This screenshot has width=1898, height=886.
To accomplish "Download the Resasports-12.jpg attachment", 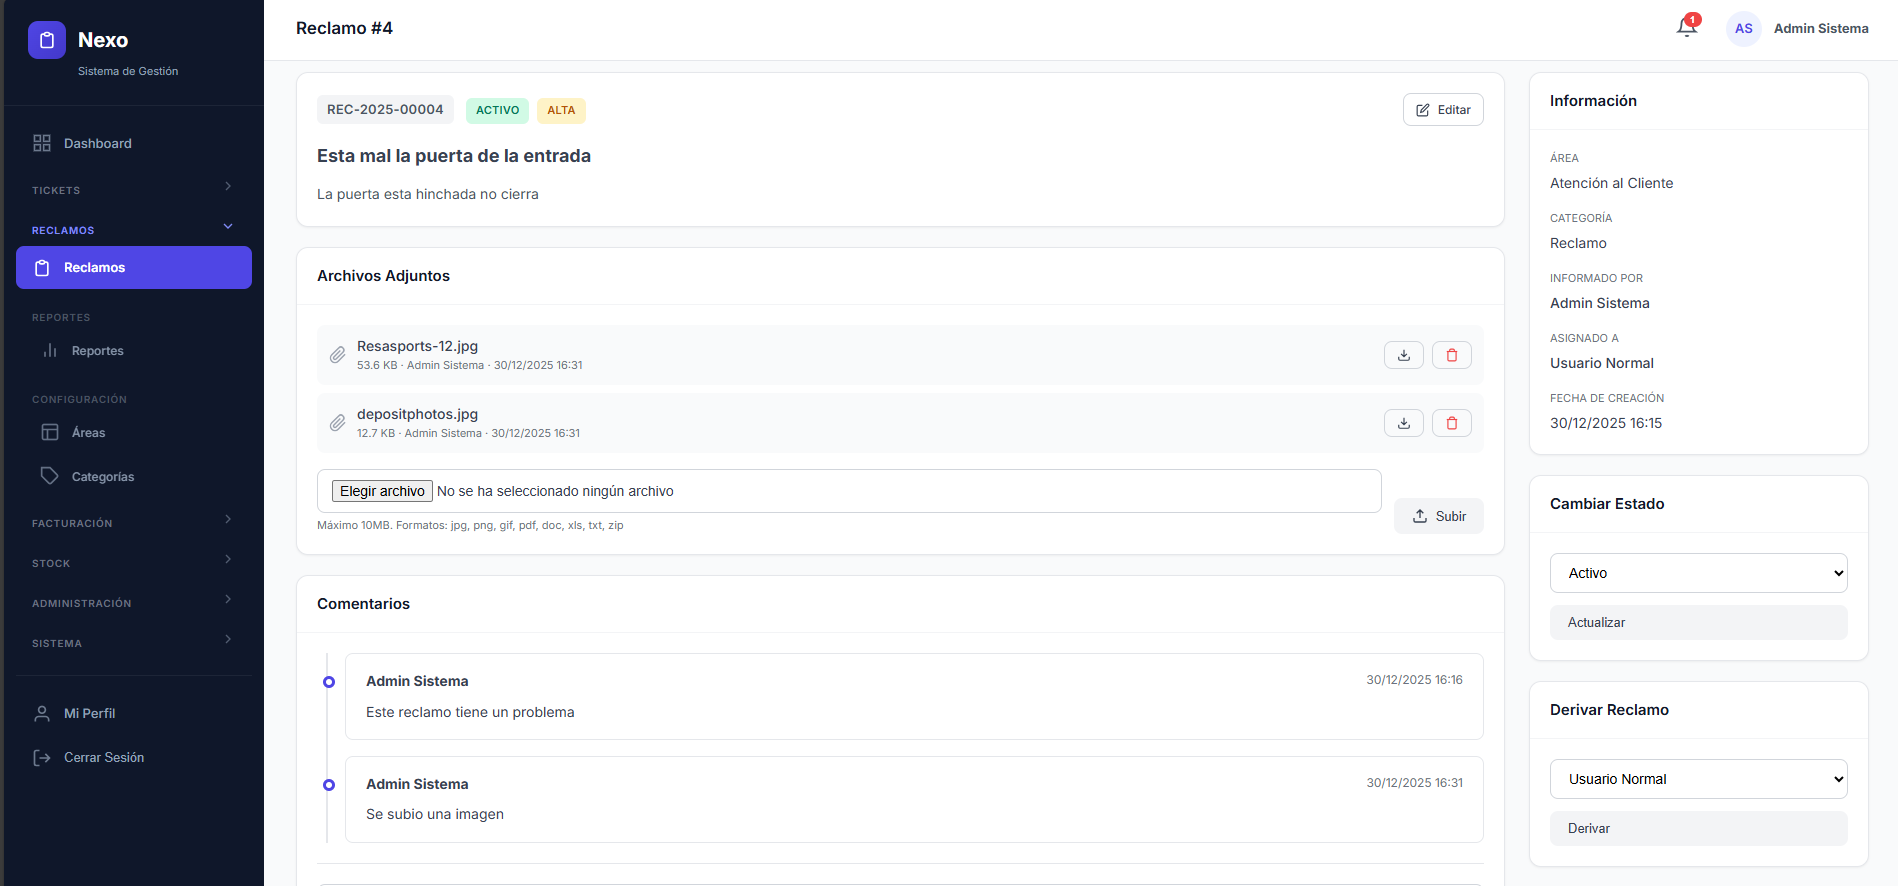I will [x=1403, y=355].
